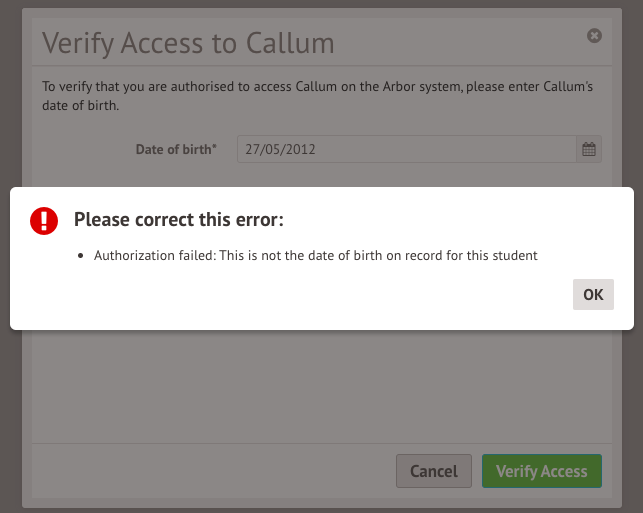
Task: Click the Arbor authorisation instruction text
Action: (x=317, y=96)
